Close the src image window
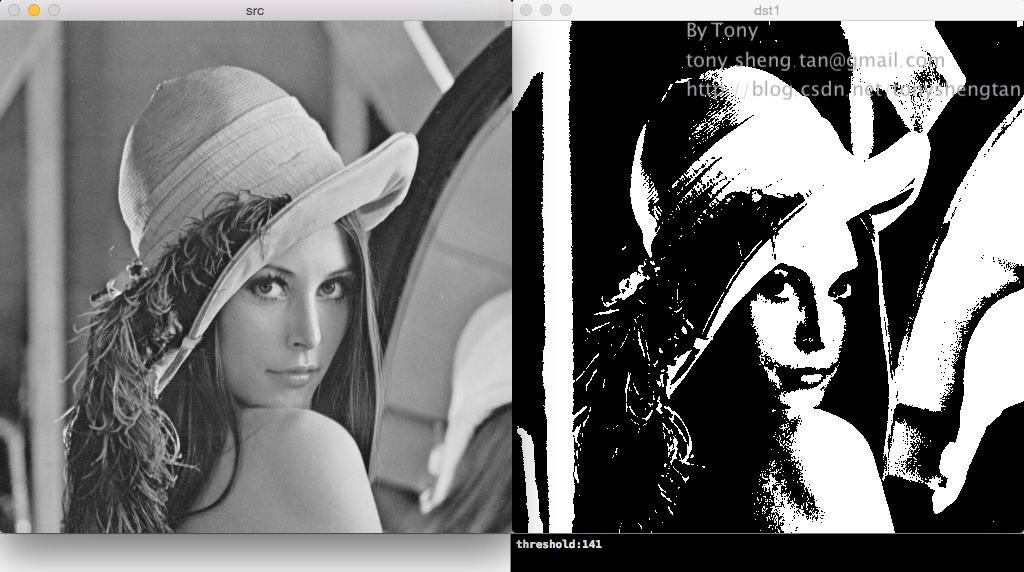 tap(12, 10)
